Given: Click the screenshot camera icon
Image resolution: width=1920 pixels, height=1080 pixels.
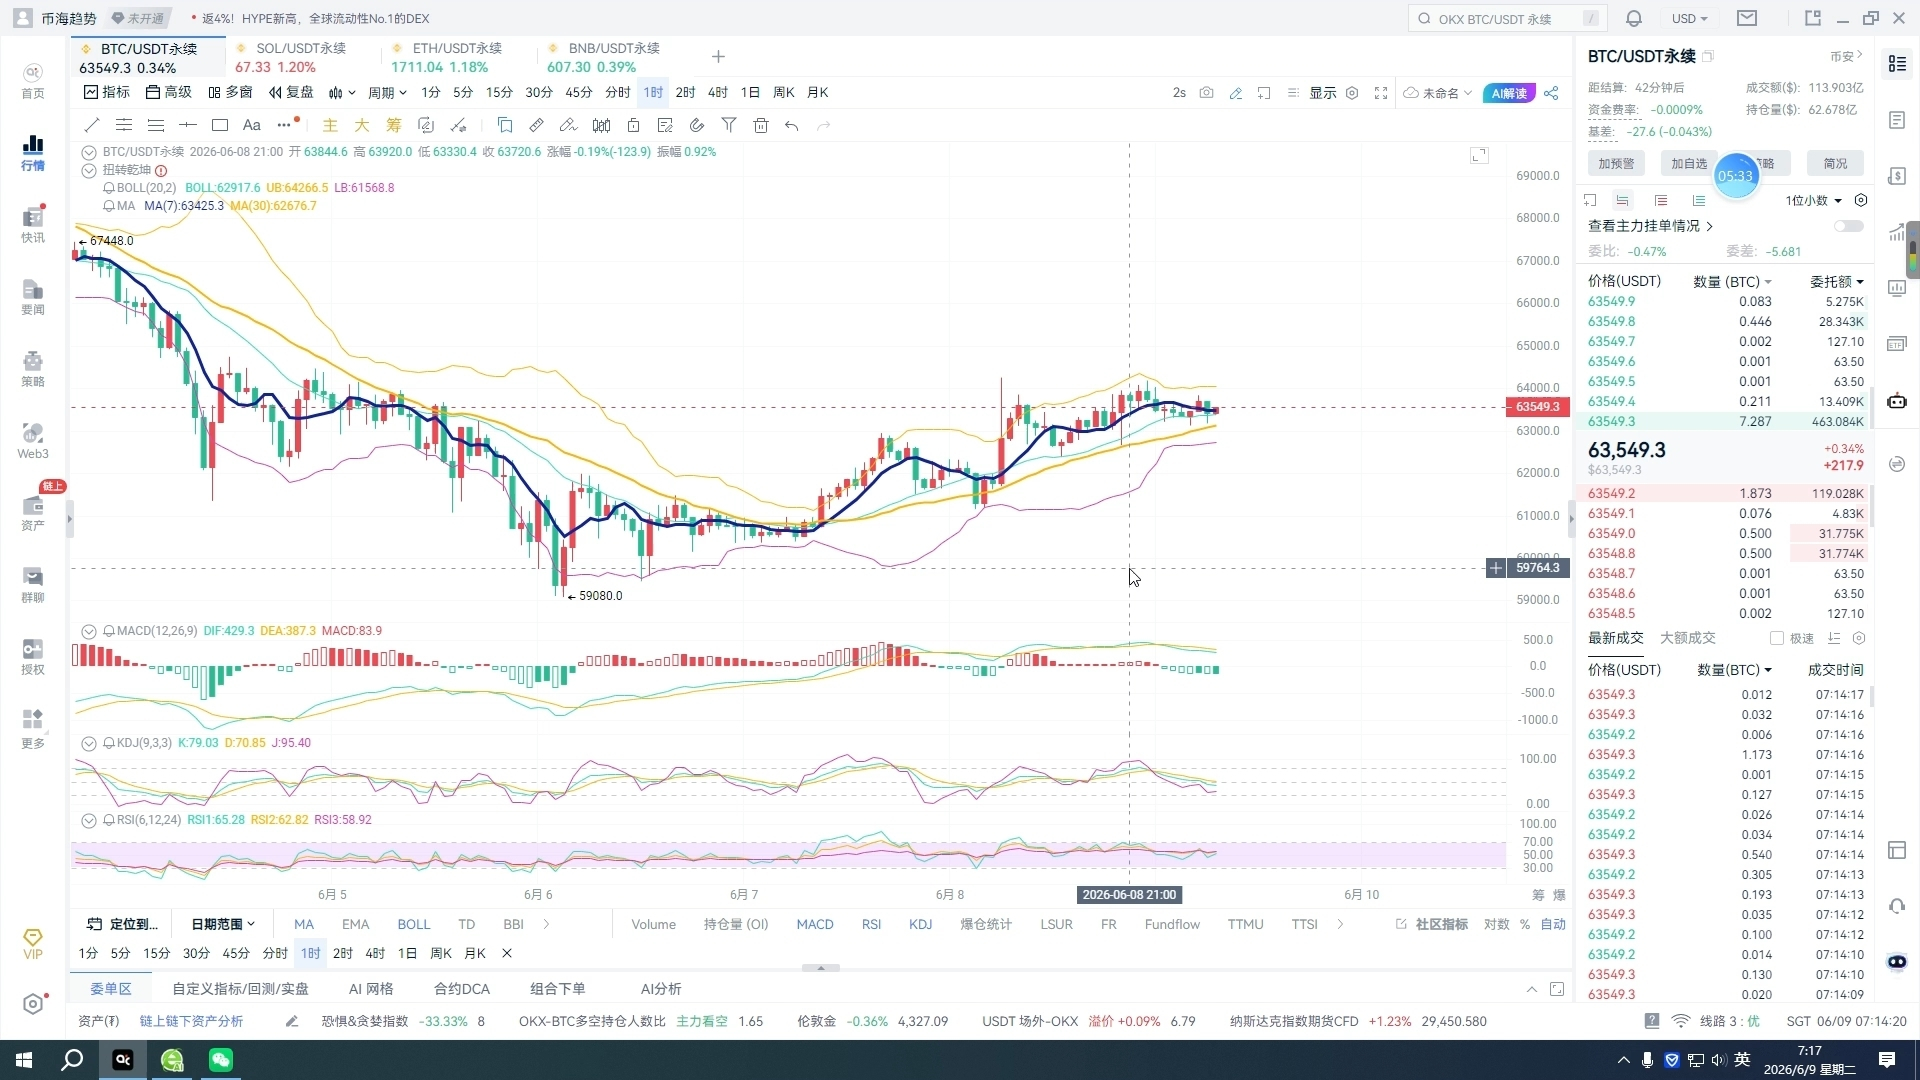Looking at the screenshot, I should coord(1207,93).
